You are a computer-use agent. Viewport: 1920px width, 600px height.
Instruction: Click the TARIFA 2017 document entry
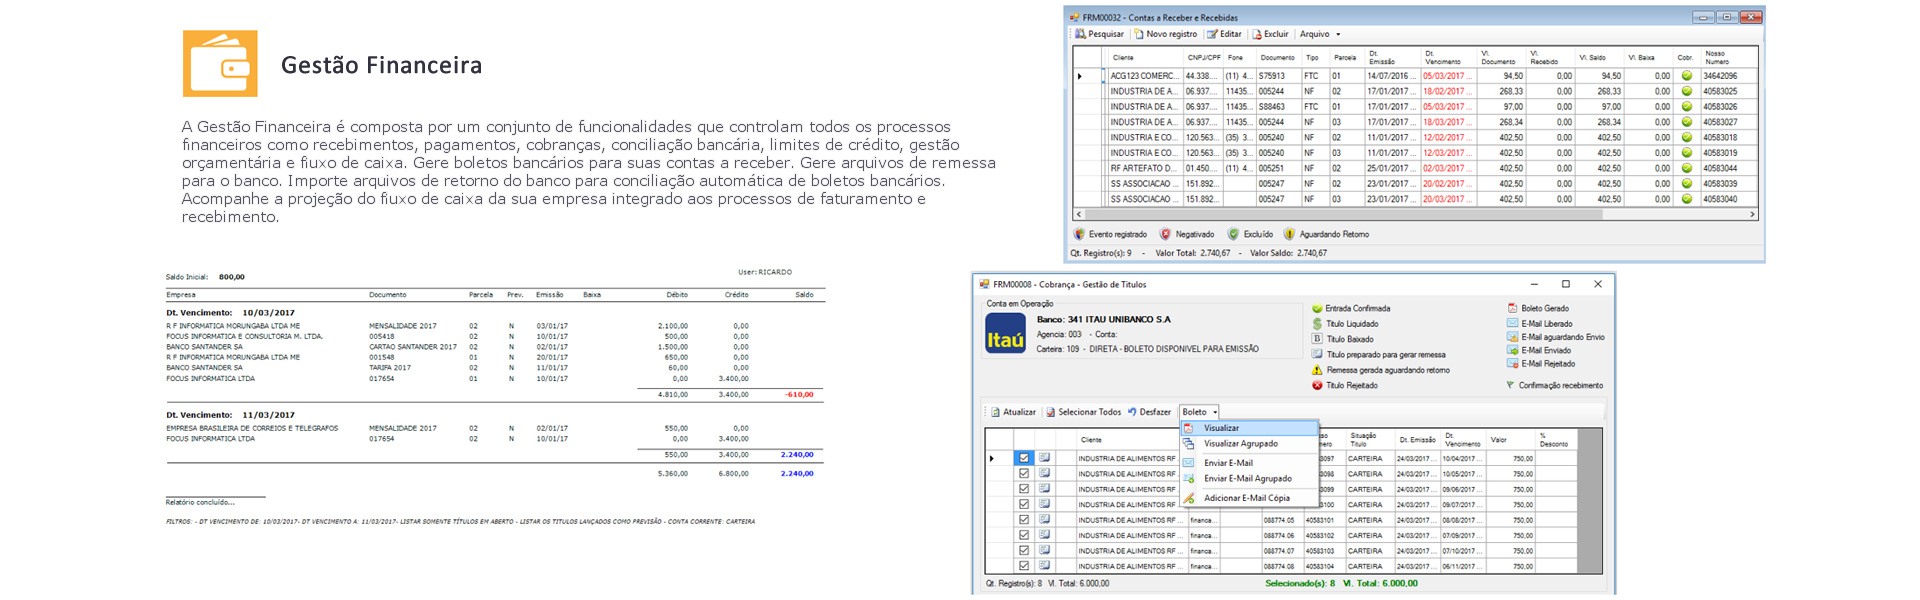[x=390, y=368]
